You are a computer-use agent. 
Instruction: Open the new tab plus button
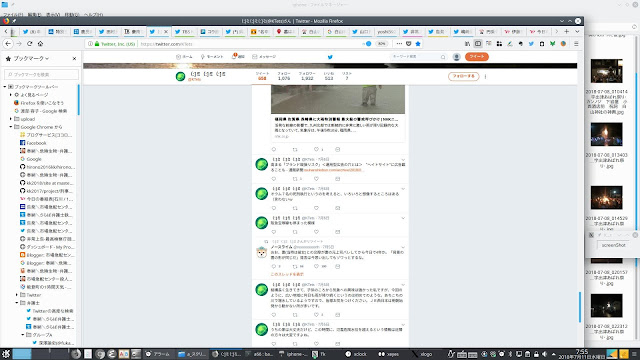[567, 31]
